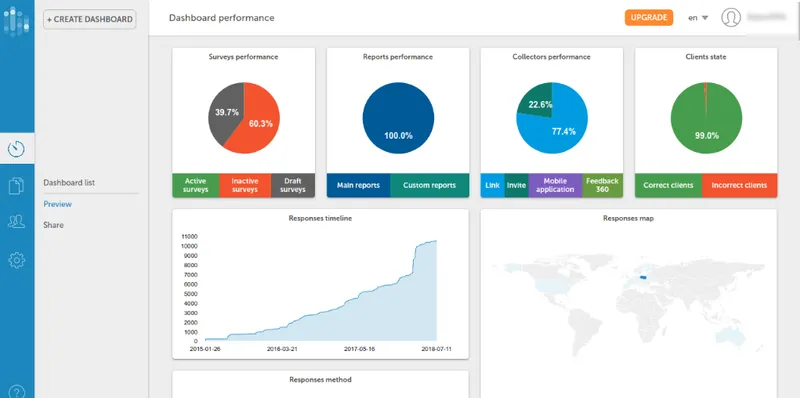The width and height of the screenshot is (800, 398).
Task: Toggle Active surveys legend
Action: pos(196,185)
